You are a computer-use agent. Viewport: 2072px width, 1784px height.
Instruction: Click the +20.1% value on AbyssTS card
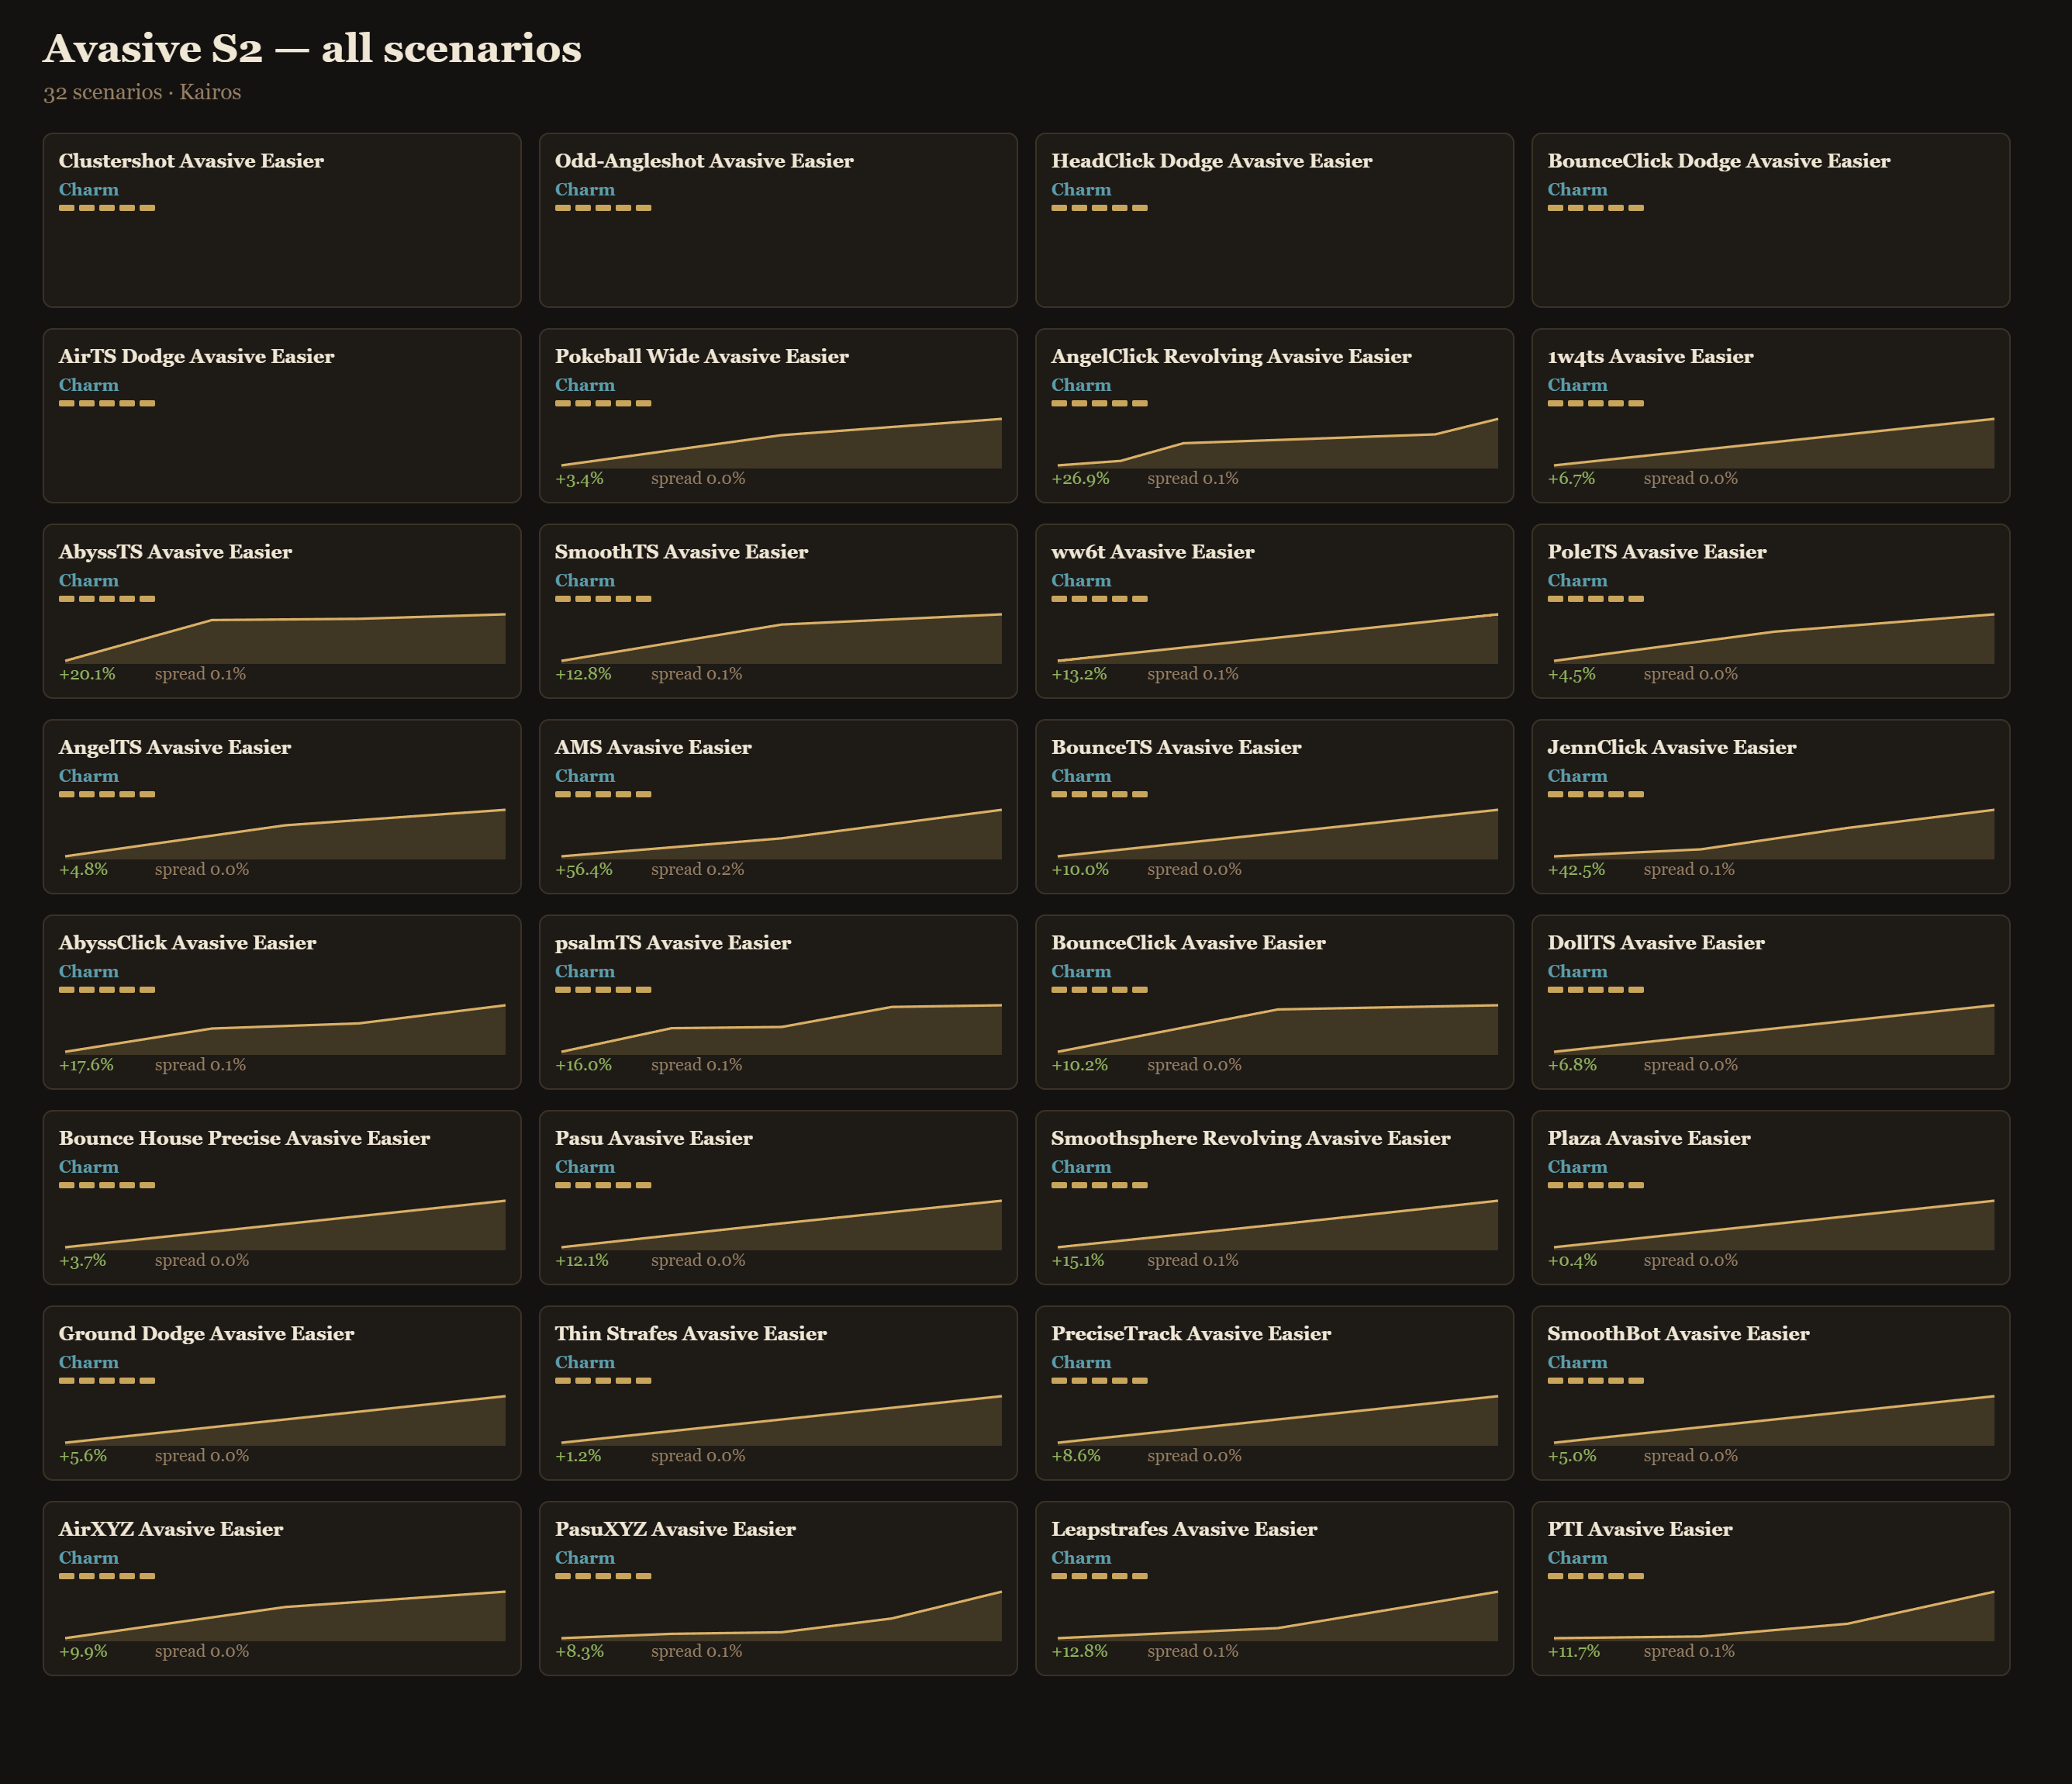click(x=87, y=674)
